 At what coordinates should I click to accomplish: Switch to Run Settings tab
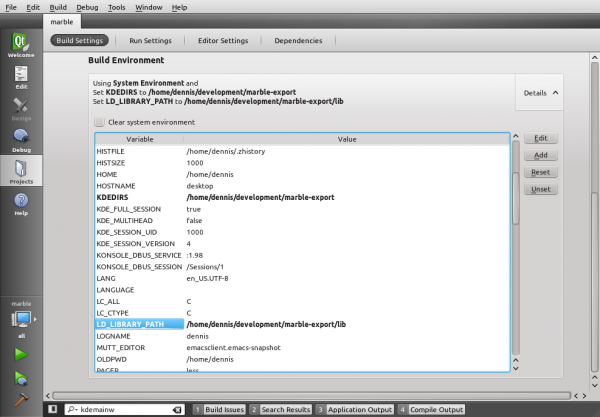click(150, 41)
